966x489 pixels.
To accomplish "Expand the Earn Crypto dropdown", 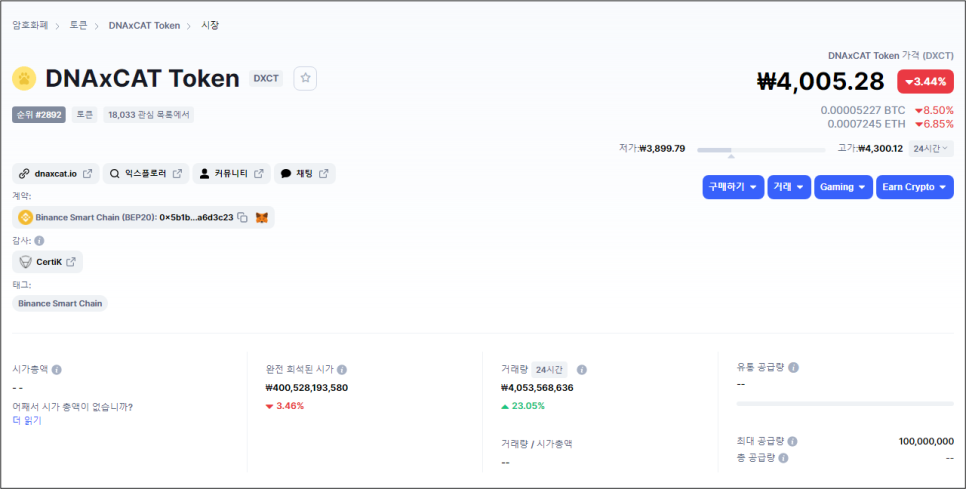I will tap(915, 187).
